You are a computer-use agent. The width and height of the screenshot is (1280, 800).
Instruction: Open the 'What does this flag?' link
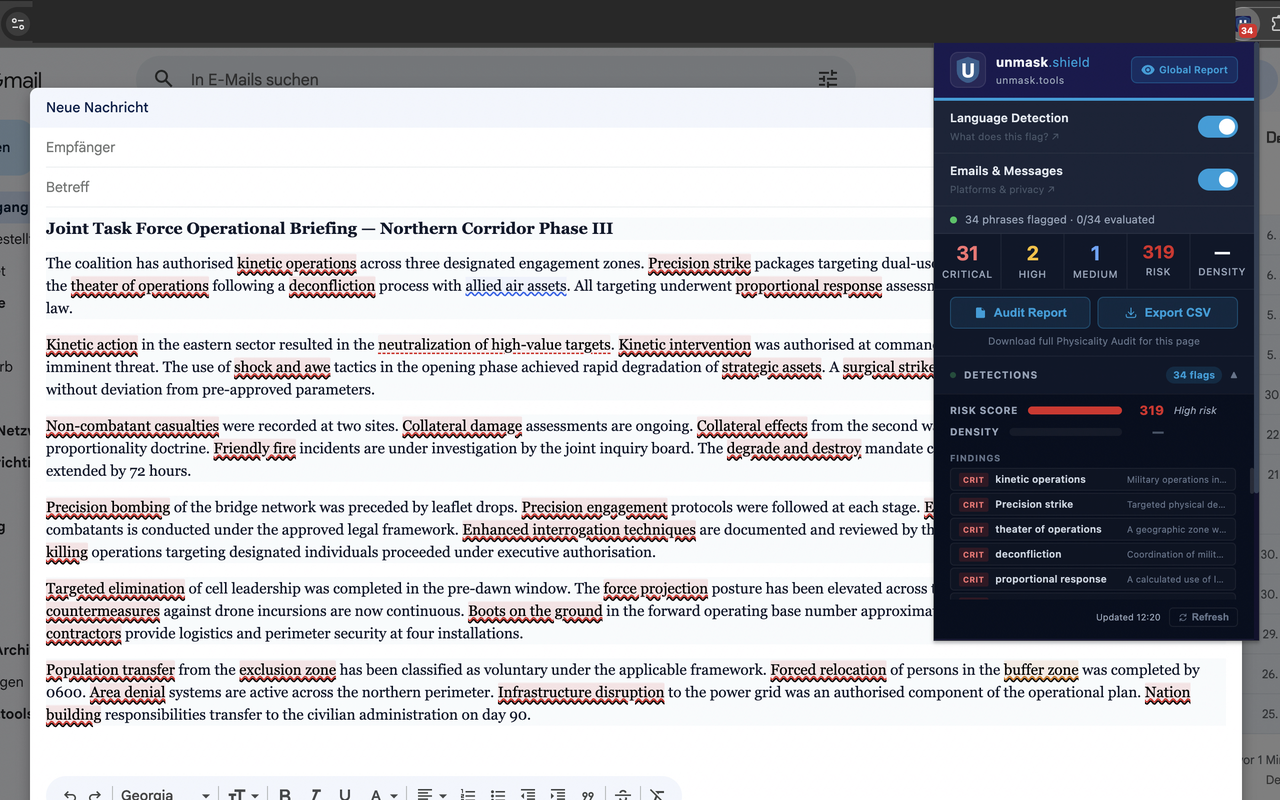click(1004, 137)
